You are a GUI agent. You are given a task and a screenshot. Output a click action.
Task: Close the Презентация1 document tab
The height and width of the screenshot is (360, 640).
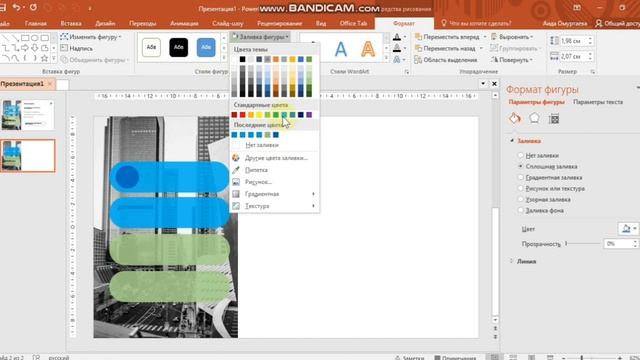[x=50, y=84]
